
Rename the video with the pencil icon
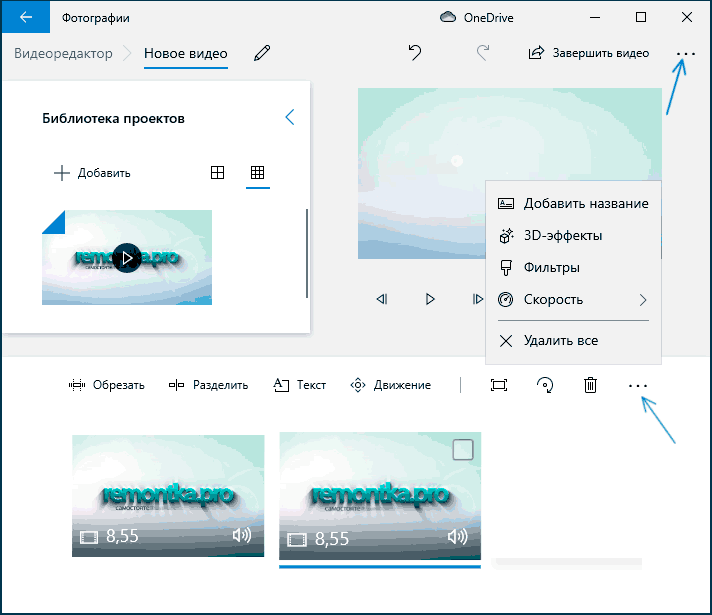pos(262,53)
